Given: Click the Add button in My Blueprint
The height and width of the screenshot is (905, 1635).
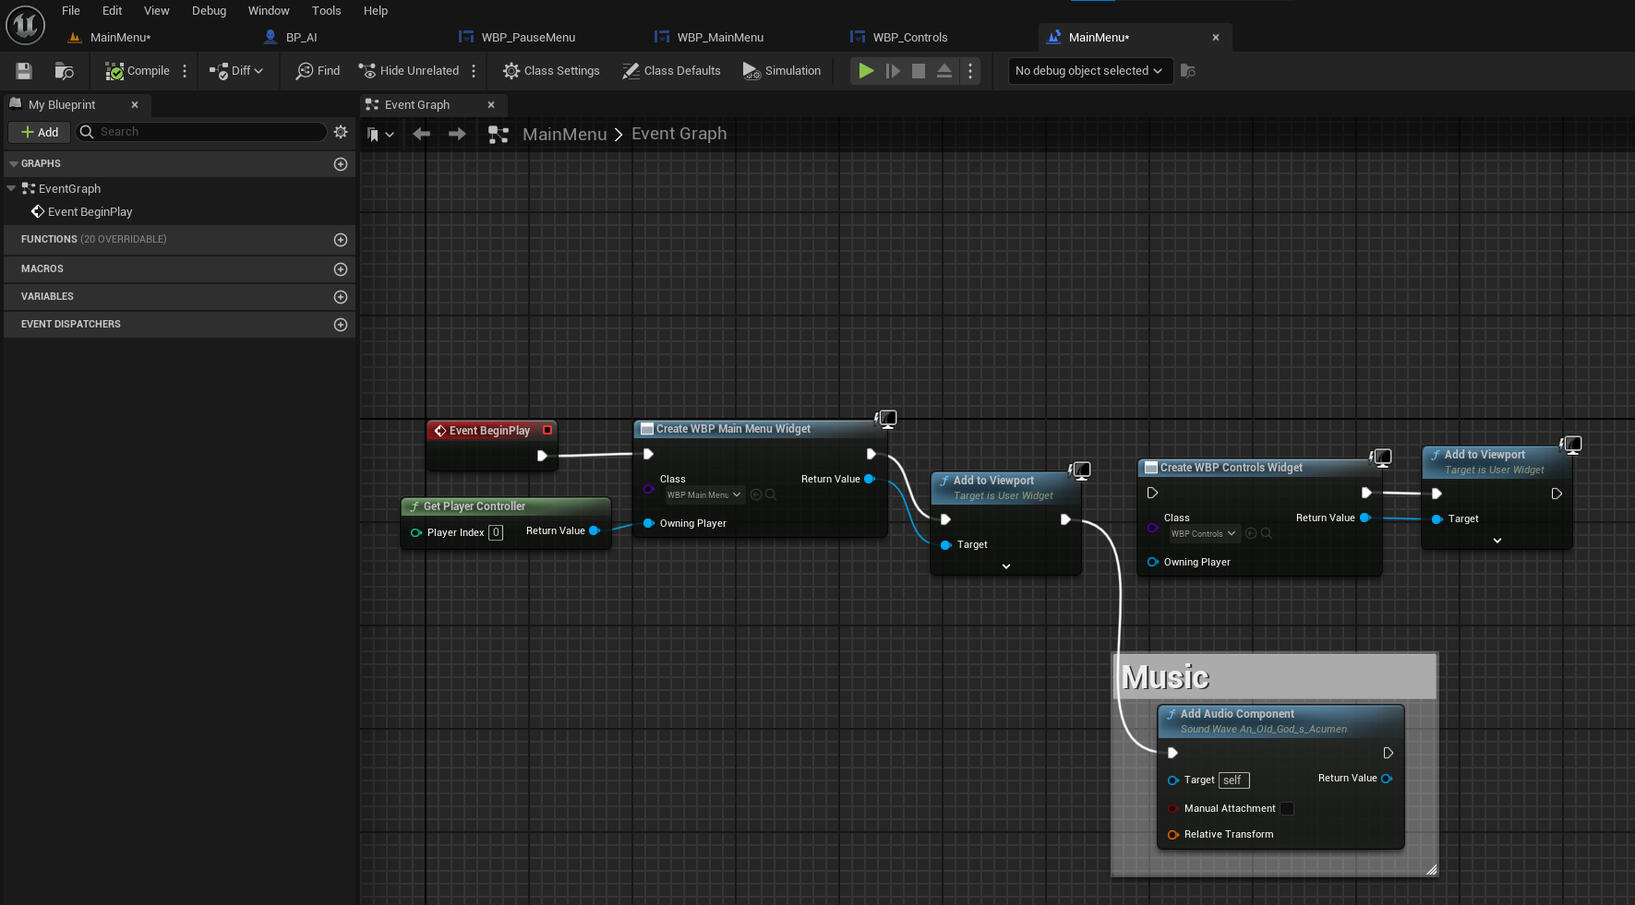Looking at the screenshot, I should click(x=40, y=132).
